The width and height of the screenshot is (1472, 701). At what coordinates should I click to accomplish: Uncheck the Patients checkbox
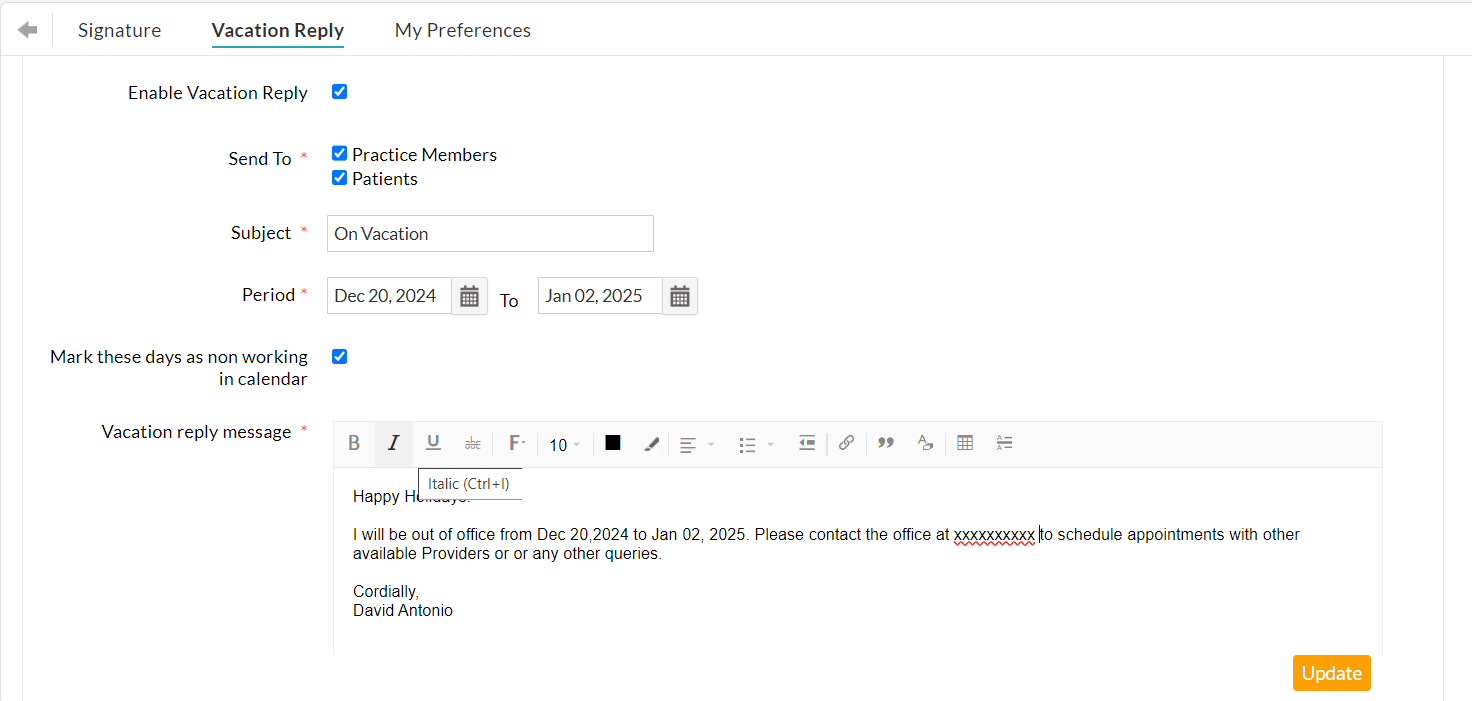[340, 178]
